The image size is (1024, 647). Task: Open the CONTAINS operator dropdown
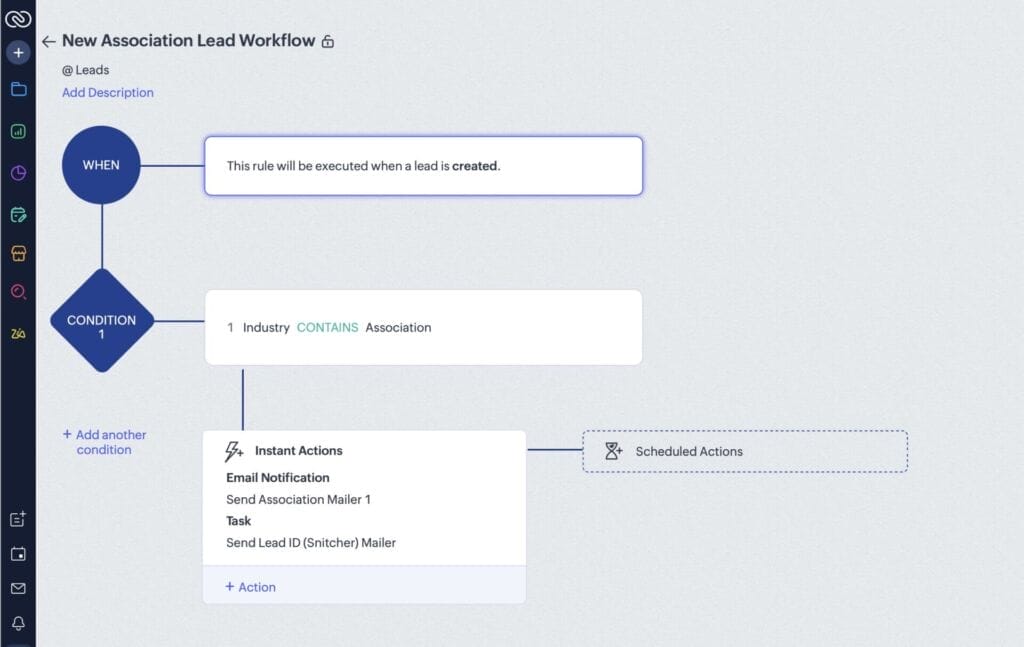(328, 327)
